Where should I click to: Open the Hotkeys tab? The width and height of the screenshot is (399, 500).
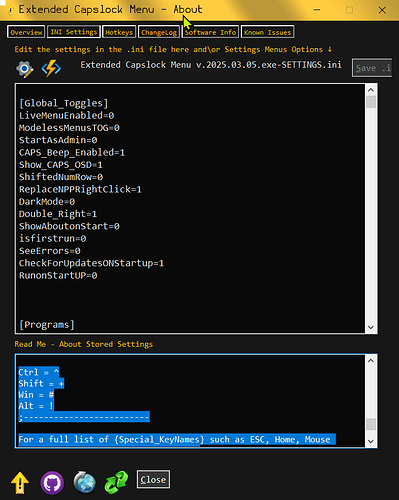coord(119,32)
